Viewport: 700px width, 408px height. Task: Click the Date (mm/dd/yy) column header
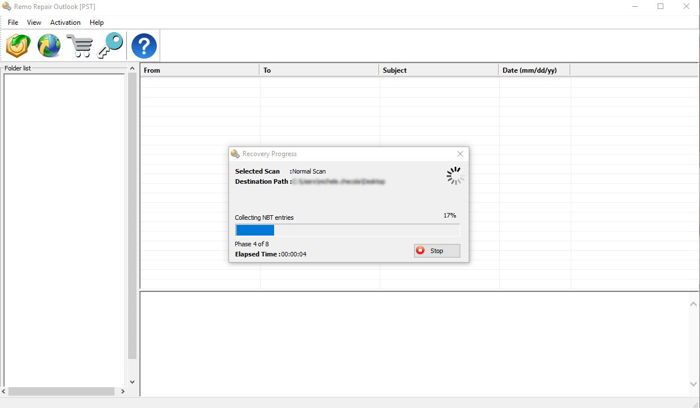[x=534, y=70]
